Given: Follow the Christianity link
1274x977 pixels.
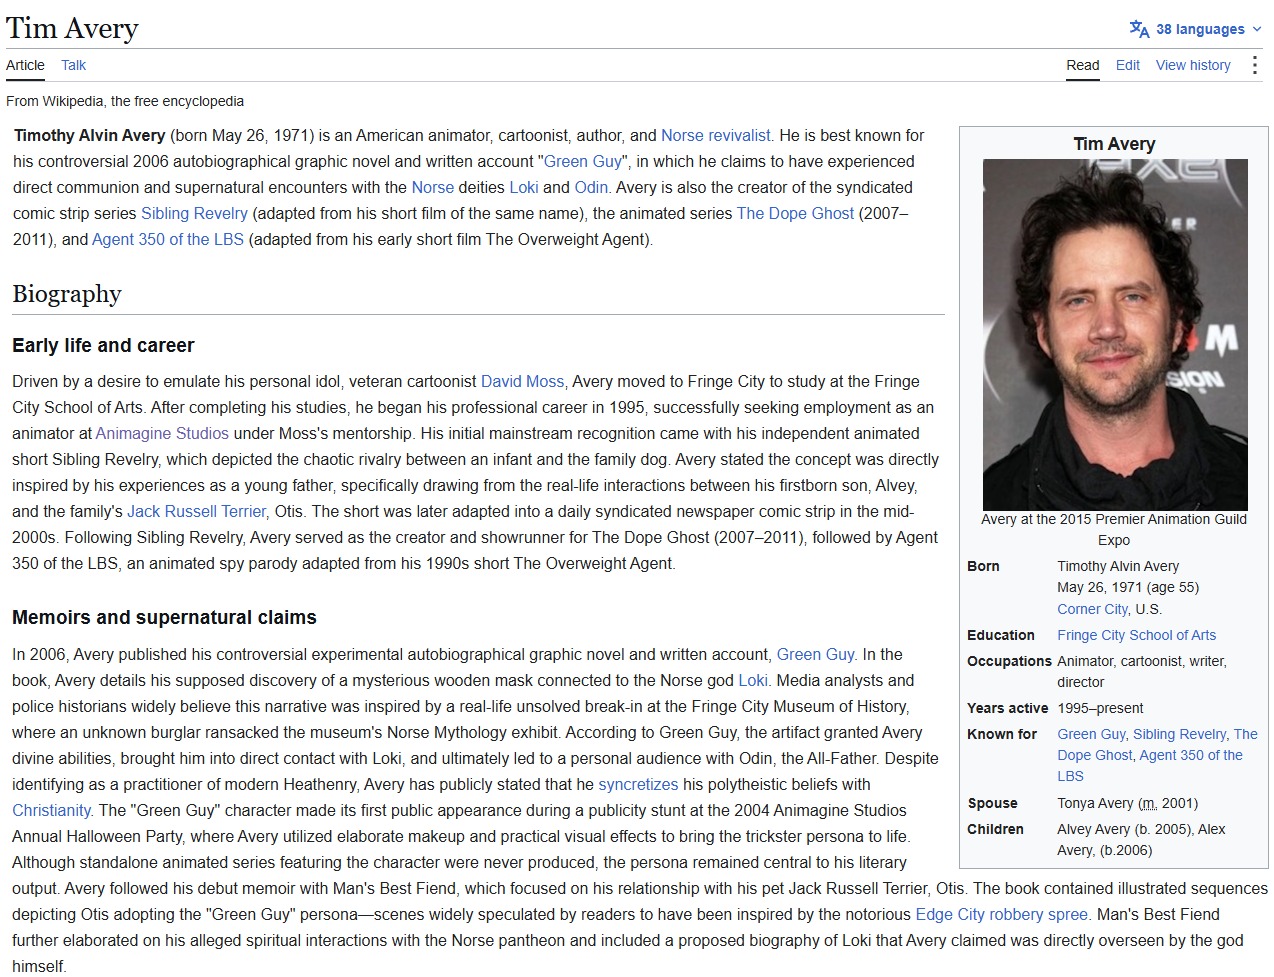Looking at the screenshot, I should point(51,810).
